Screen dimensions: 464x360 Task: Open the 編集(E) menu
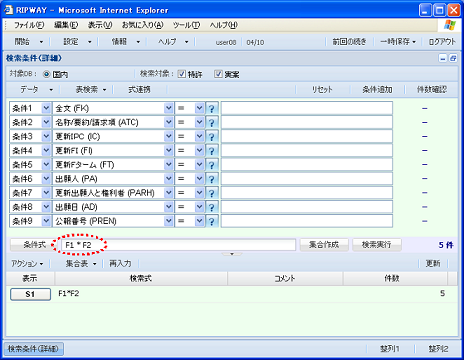pyautogui.click(x=66, y=25)
